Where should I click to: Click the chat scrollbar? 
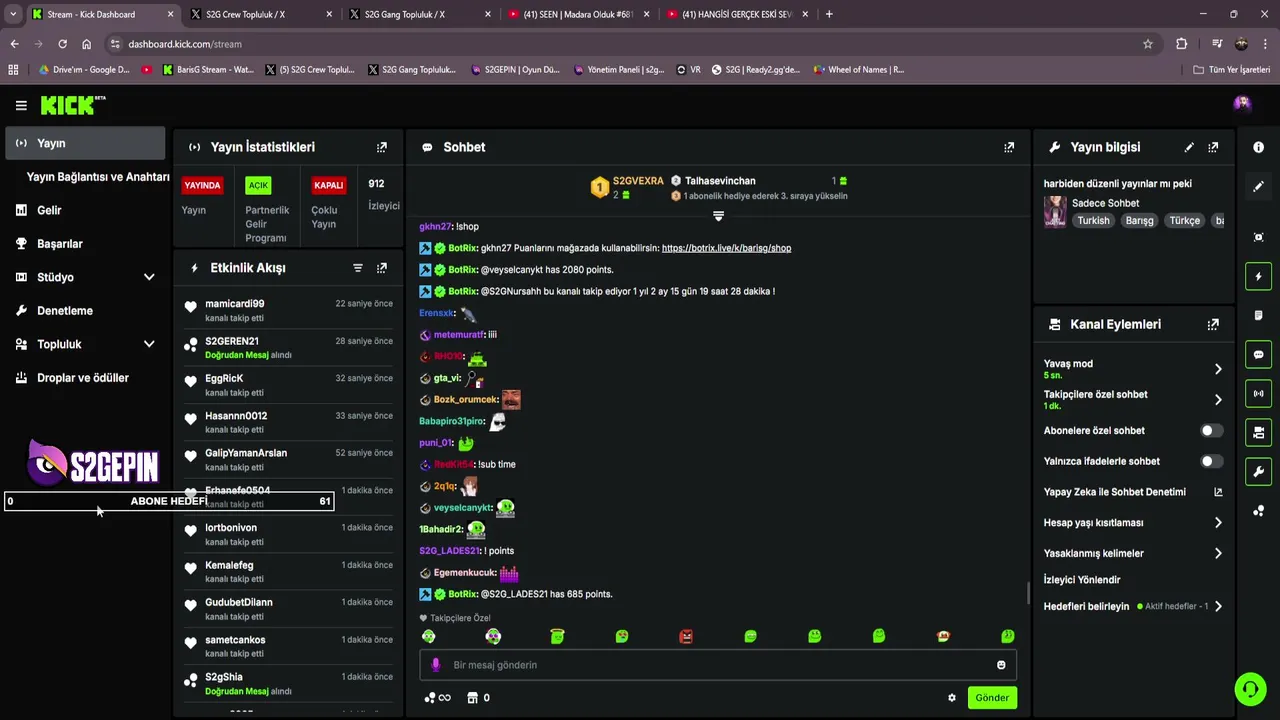tap(1029, 593)
